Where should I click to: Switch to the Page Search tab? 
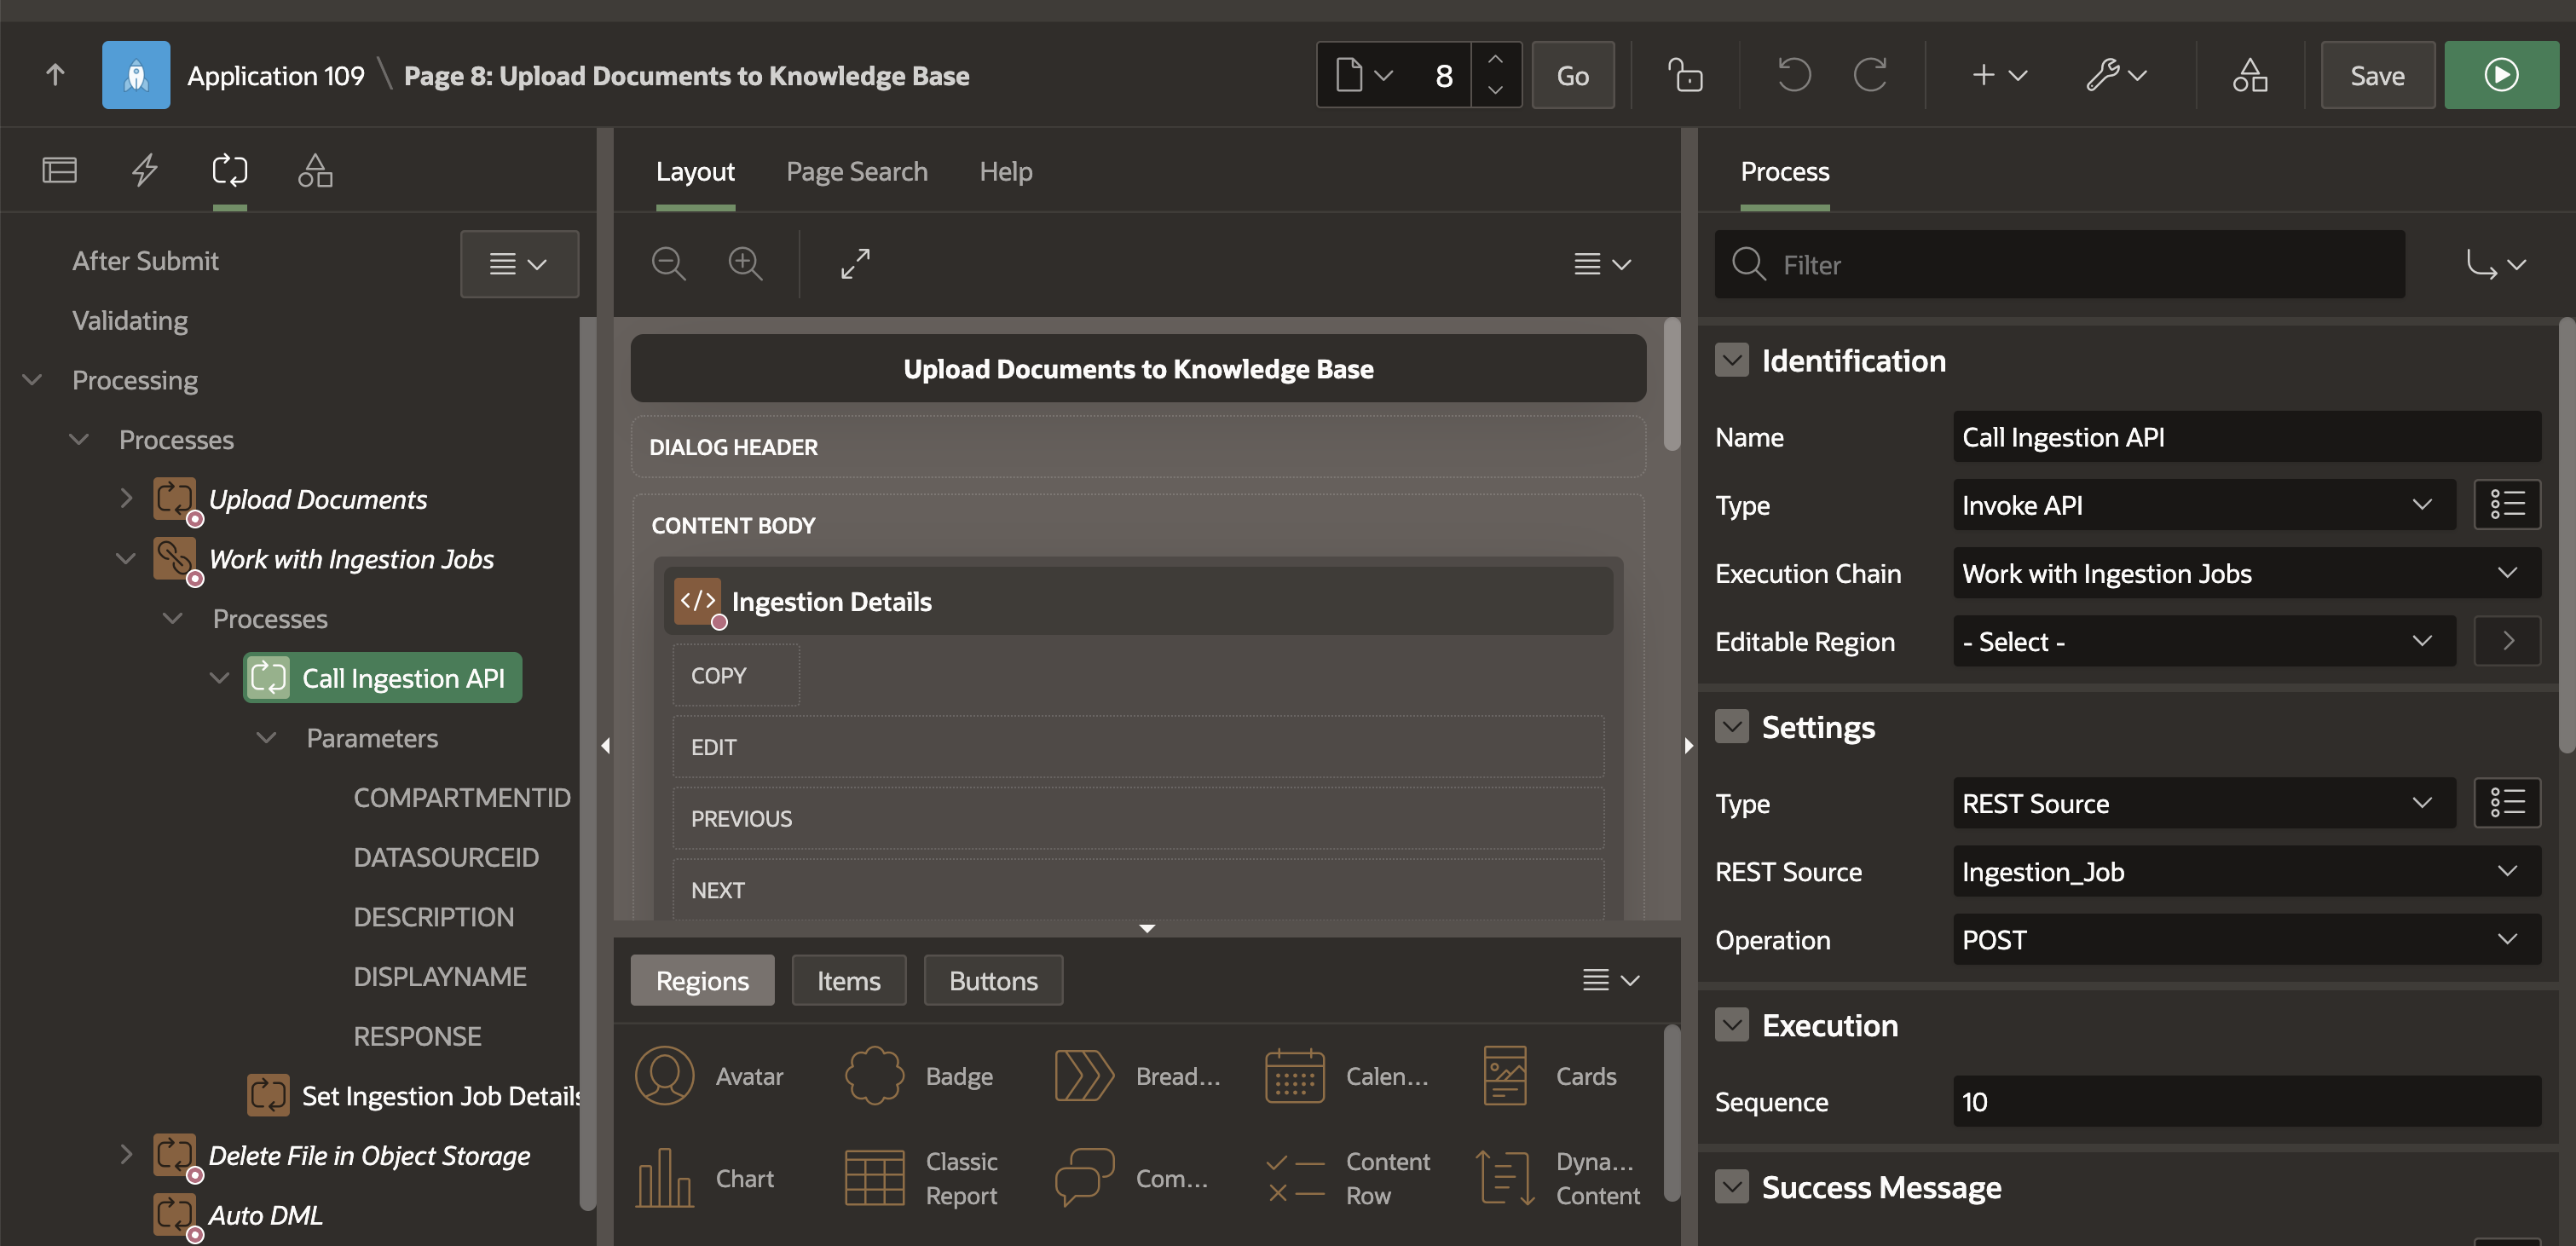pos(856,172)
